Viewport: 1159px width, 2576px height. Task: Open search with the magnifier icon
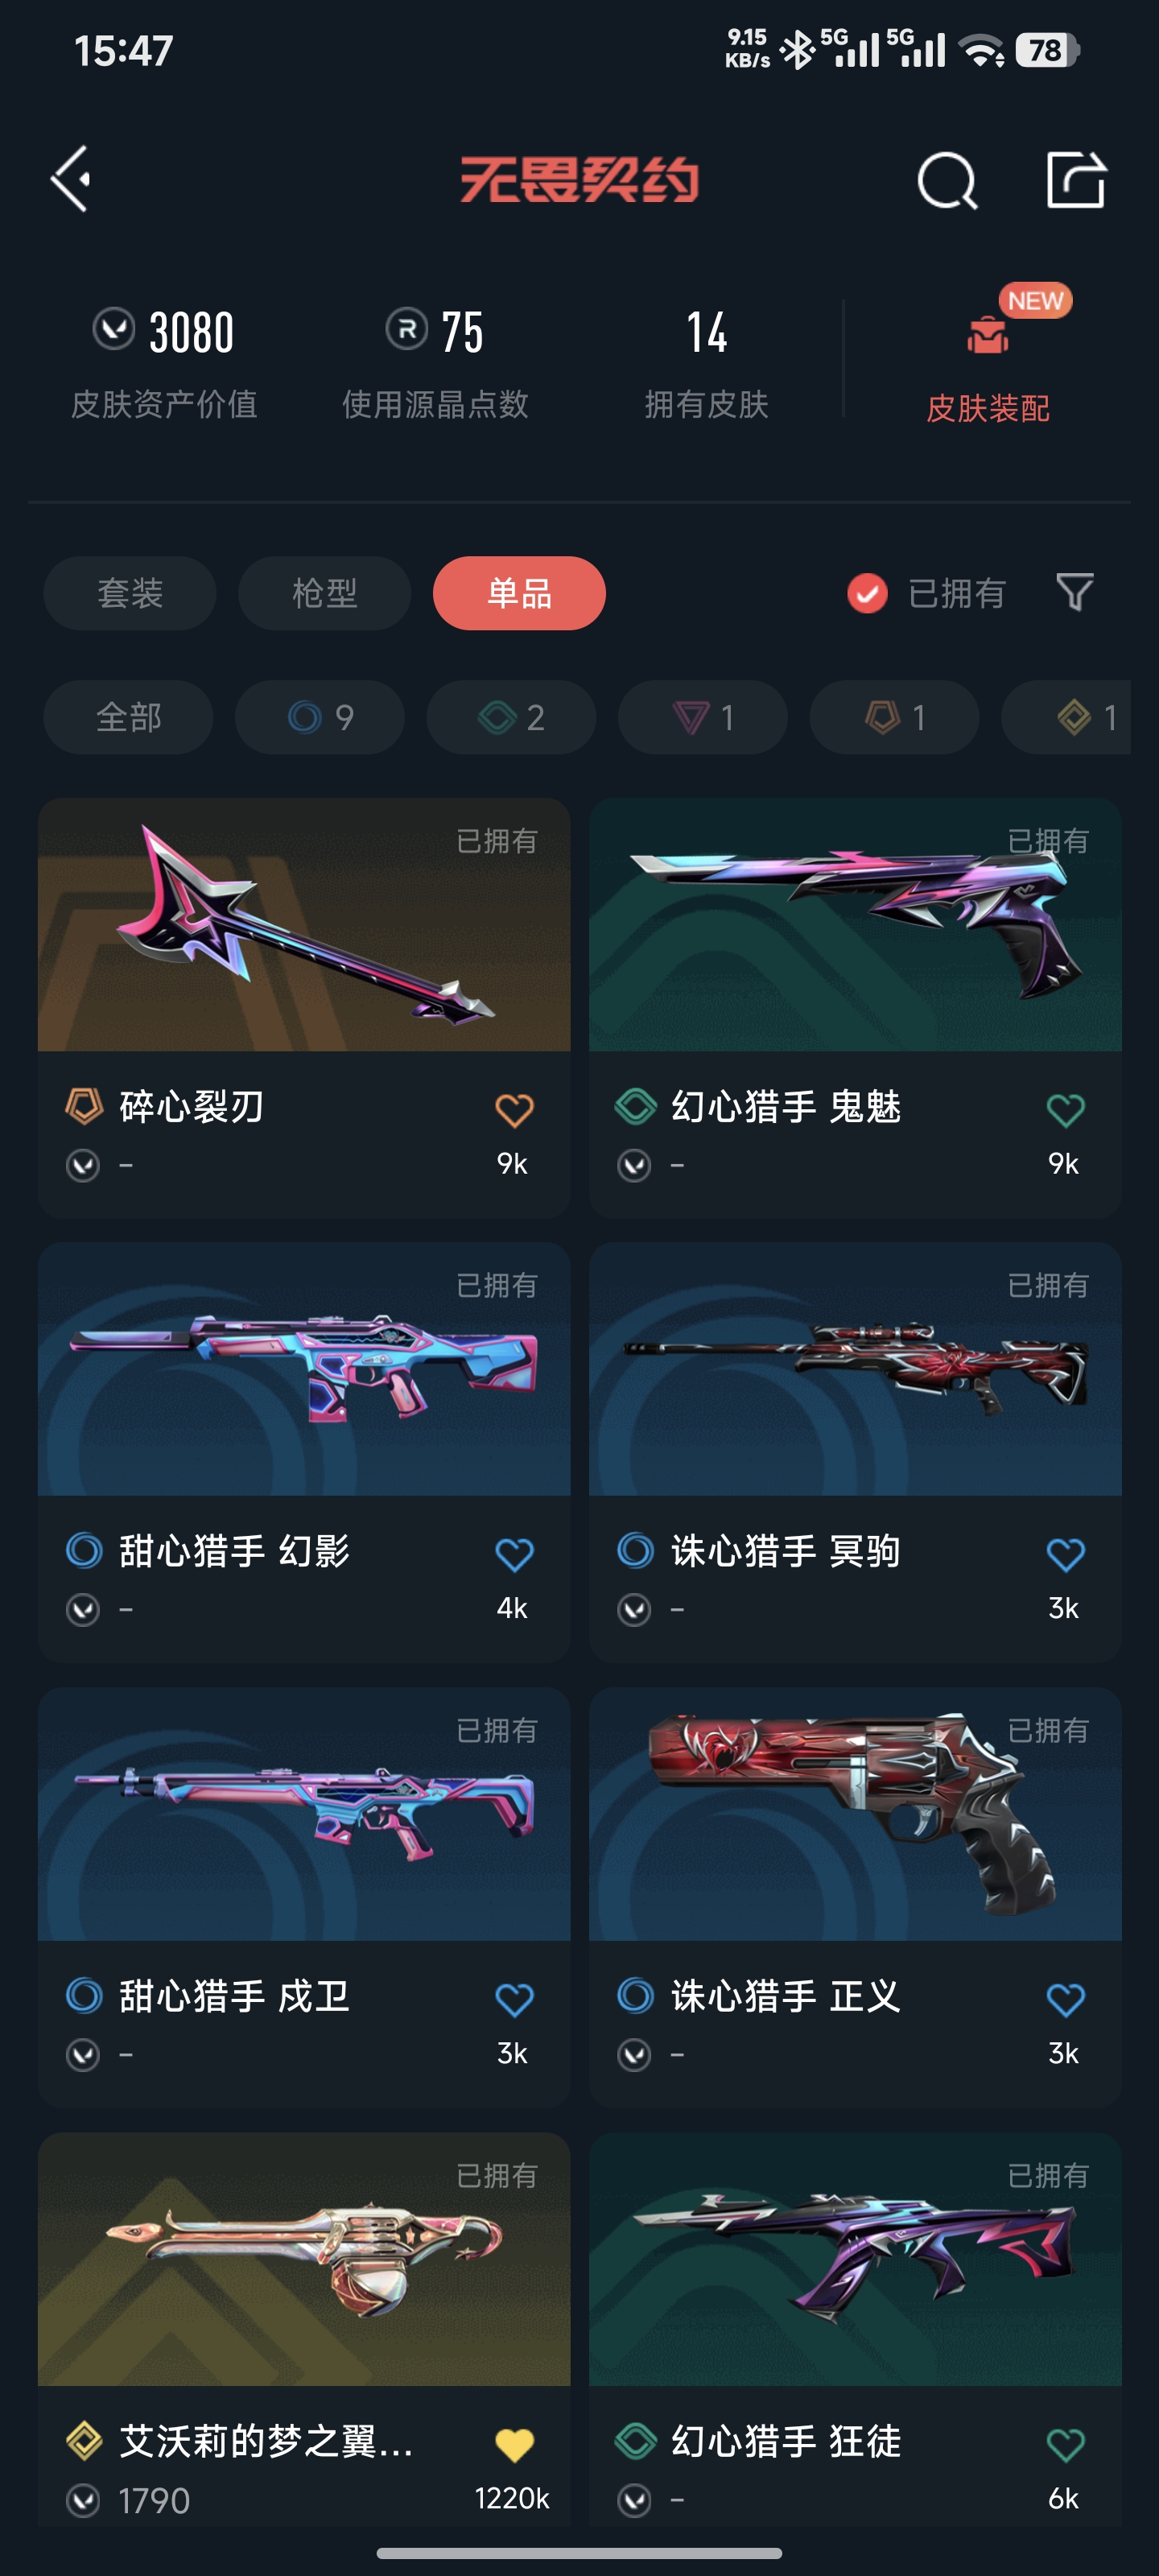coord(946,181)
